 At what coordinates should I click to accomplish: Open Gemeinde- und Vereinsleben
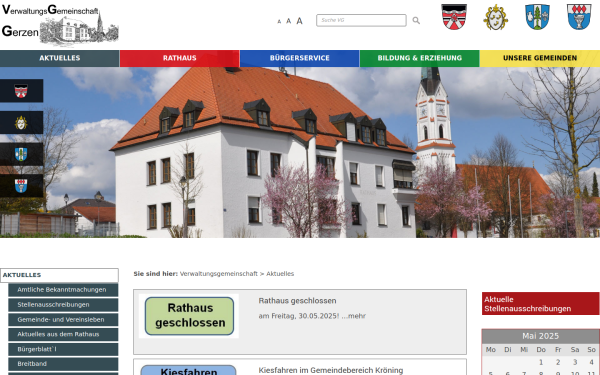[63, 320]
